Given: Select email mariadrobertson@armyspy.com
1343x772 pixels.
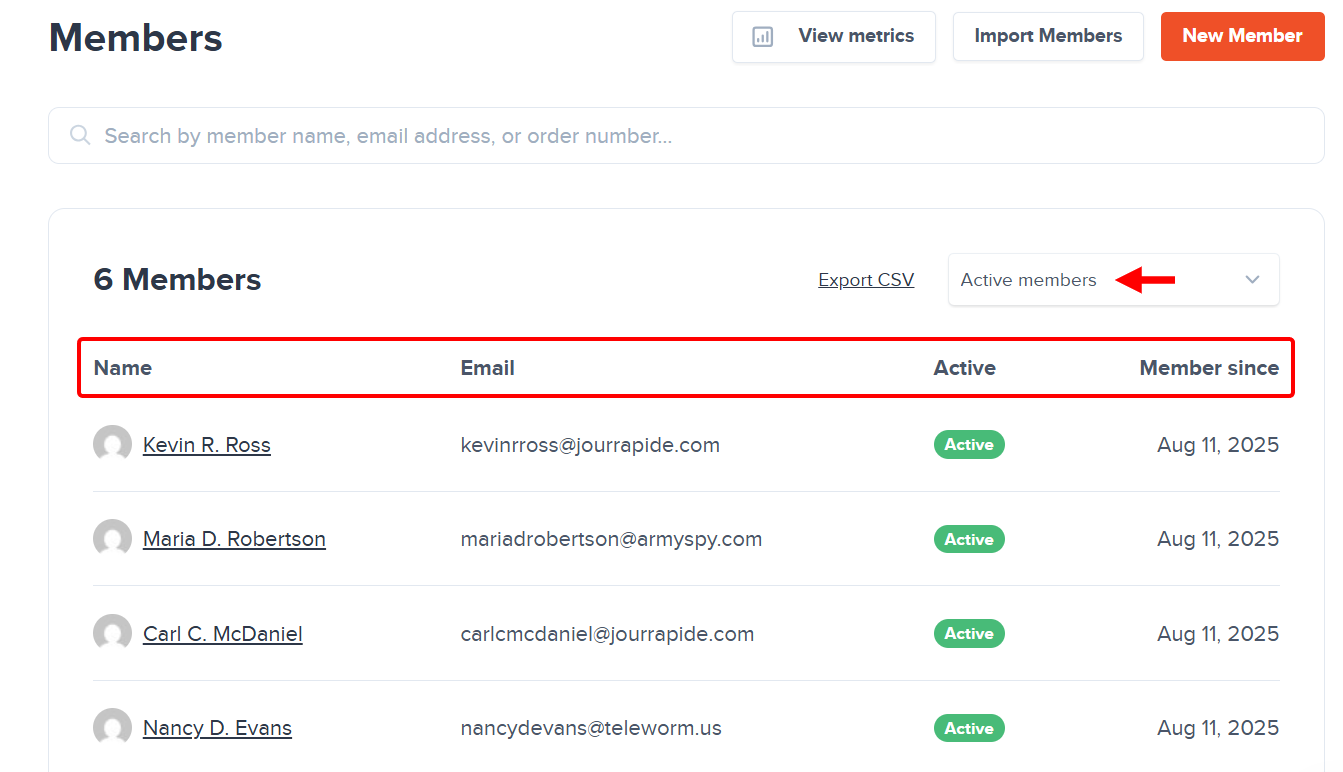Looking at the screenshot, I should pos(611,539).
